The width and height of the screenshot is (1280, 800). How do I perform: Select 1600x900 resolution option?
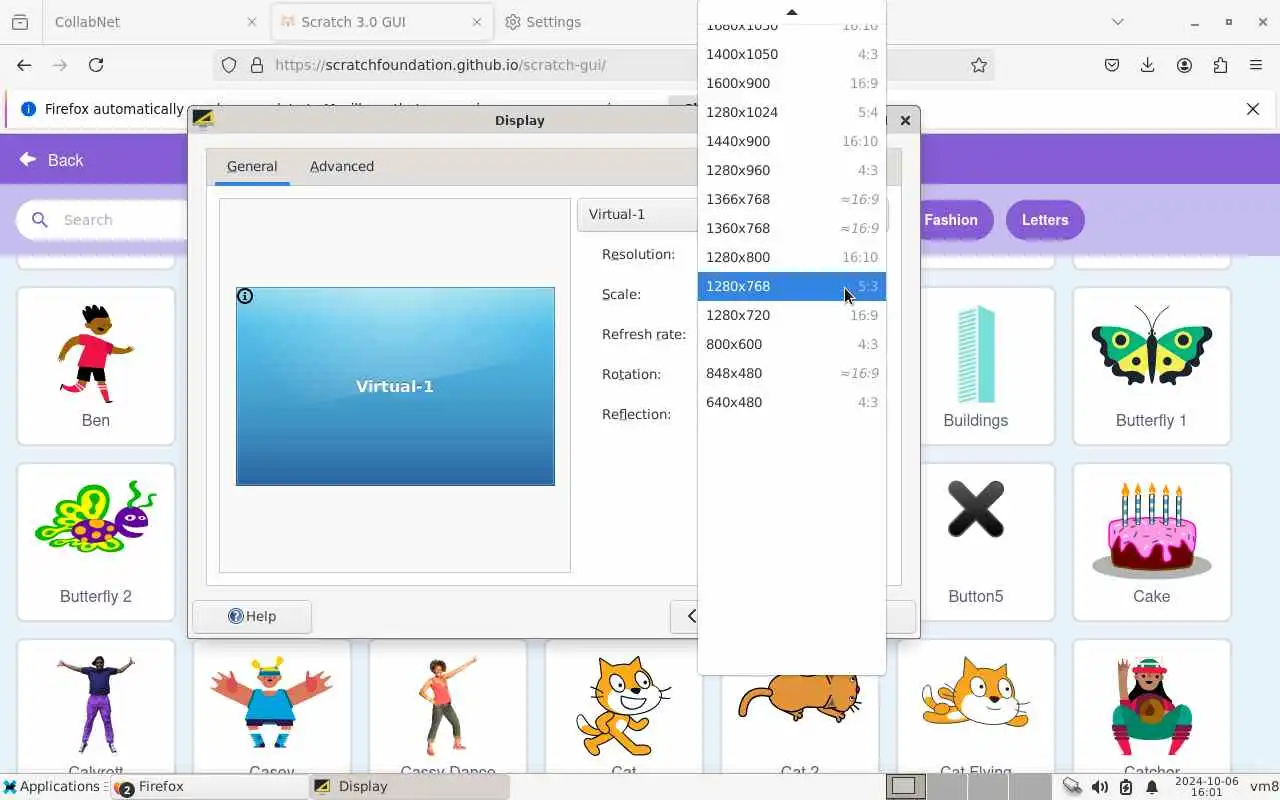(x=791, y=83)
